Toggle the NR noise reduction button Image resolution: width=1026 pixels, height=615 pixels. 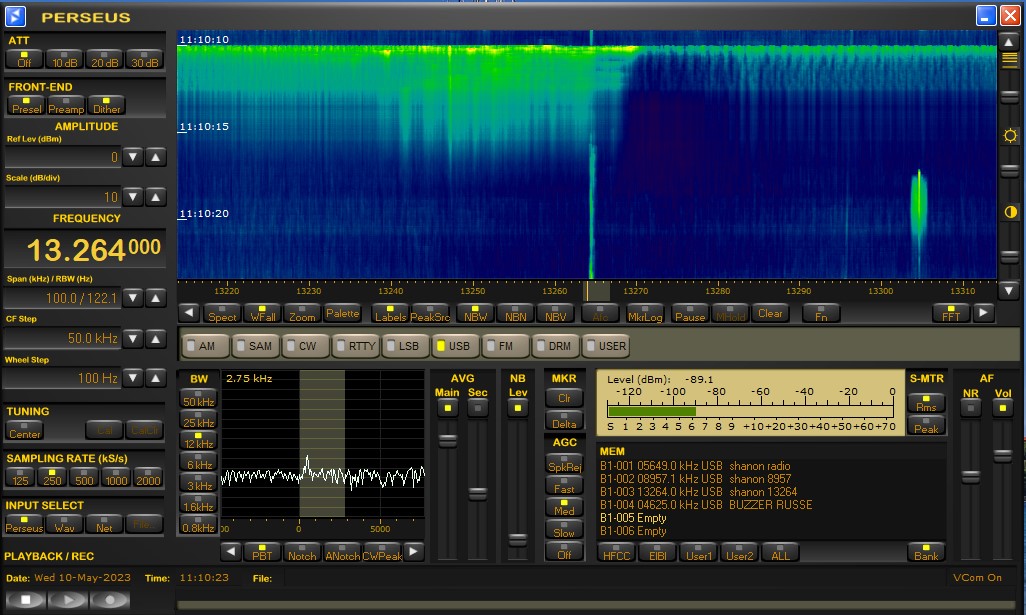point(970,408)
